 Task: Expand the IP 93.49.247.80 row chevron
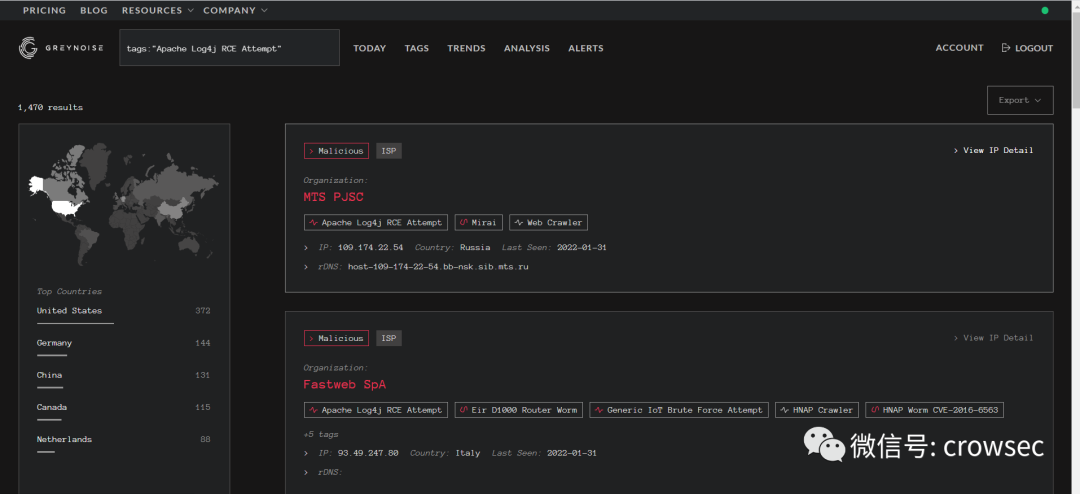(307, 453)
